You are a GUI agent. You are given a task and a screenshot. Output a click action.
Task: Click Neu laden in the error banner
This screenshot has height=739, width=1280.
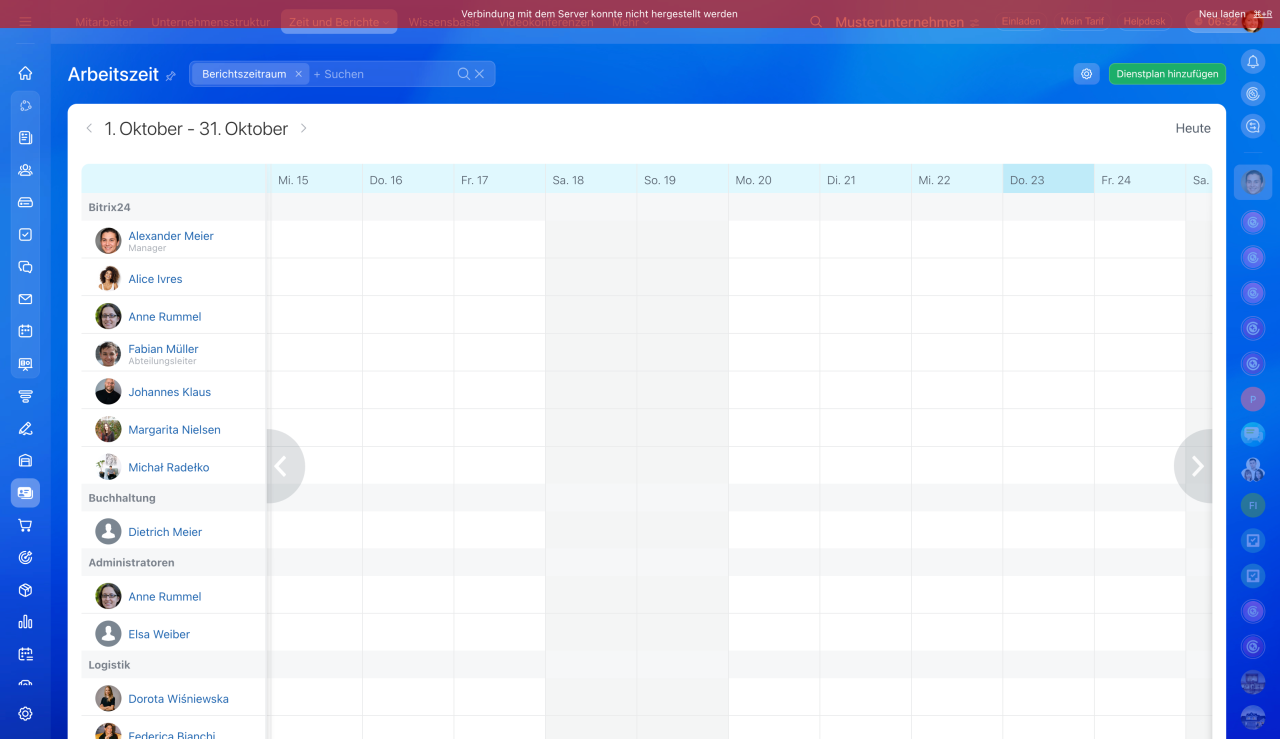pos(1222,14)
